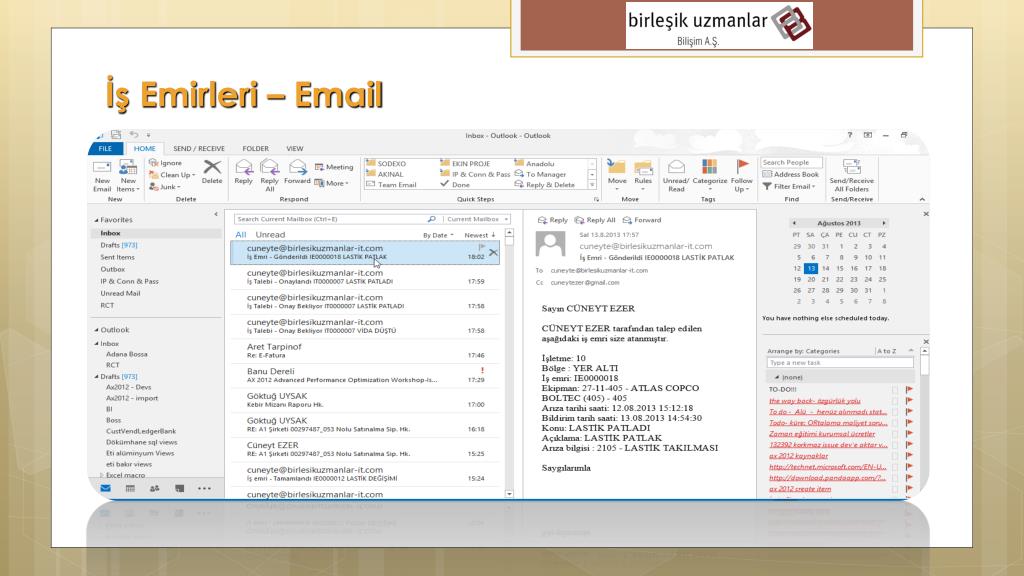Show All messages filter
This screenshot has width=1024, height=576.
pyautogui.click(x=241, y=235)
